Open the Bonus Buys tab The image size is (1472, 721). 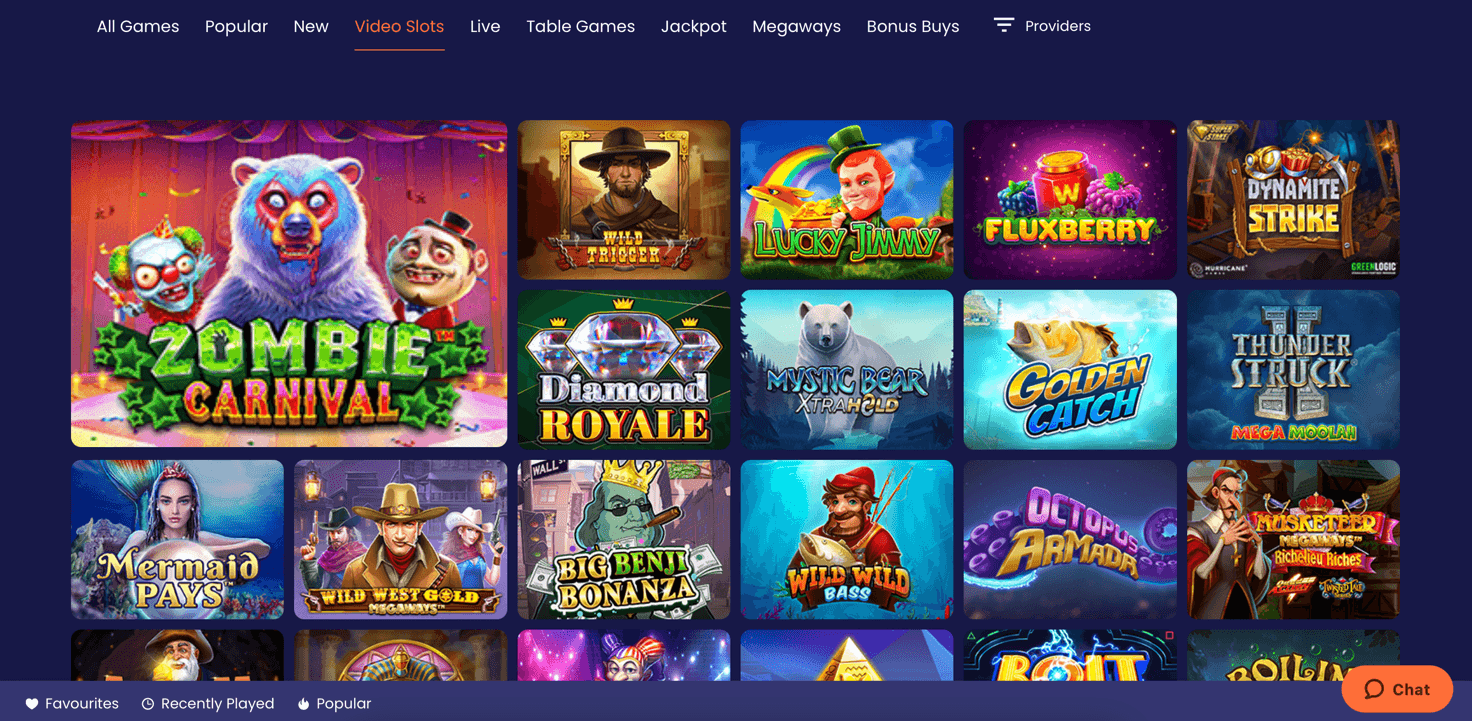[913, 27]
